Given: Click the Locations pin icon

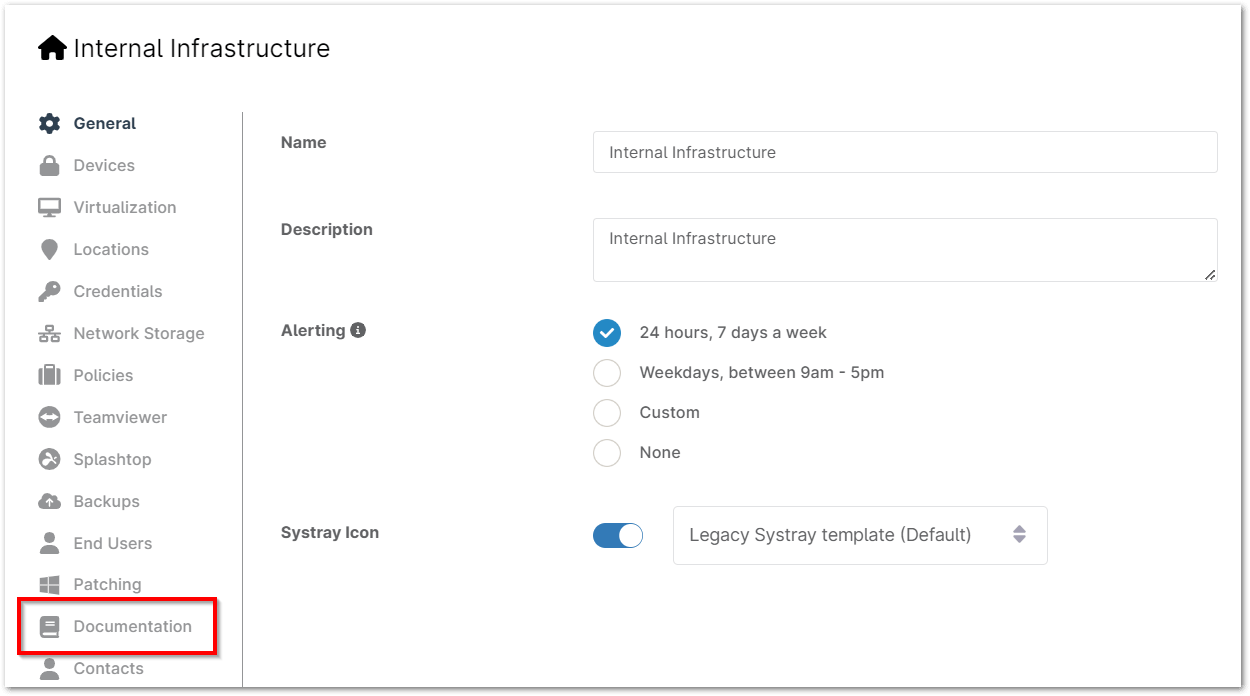Looking at the screenshot, I should [x=49, y=250].
